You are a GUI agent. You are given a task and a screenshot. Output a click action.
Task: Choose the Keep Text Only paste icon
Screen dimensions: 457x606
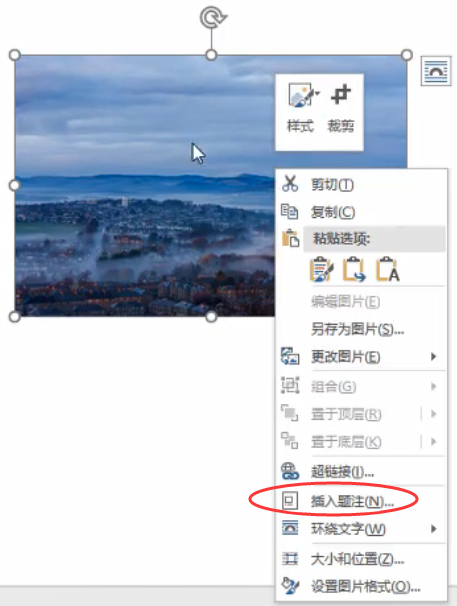(x=387, y=269)
